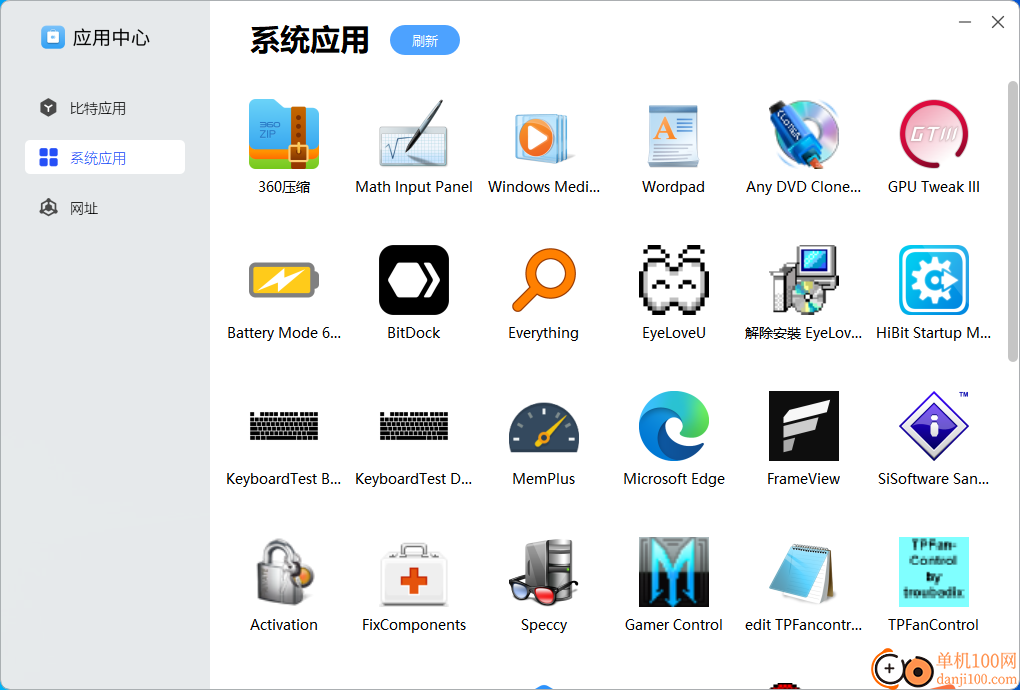
Task: Click the 'FrameView' label text
Action: pos(803,479)
